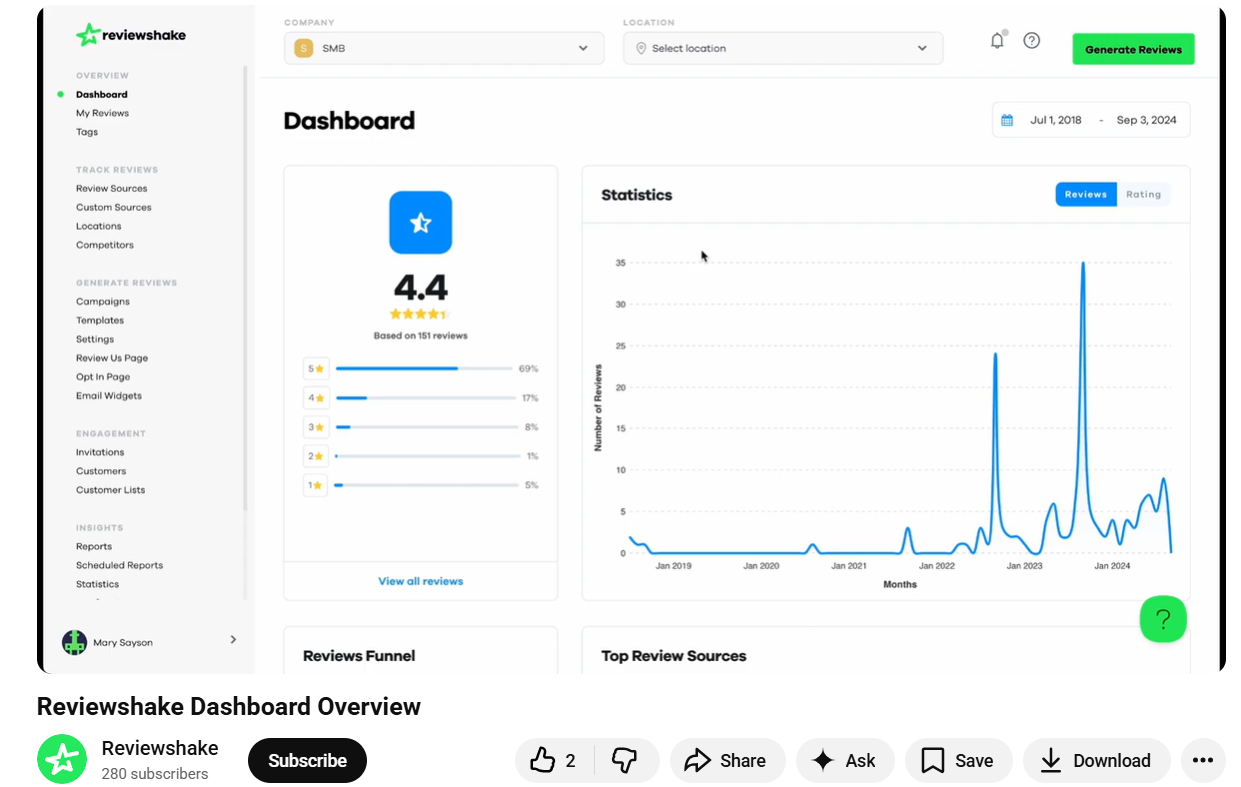
Task: Subscribe to the Reviewshake channel
Action: click(307, 761)
